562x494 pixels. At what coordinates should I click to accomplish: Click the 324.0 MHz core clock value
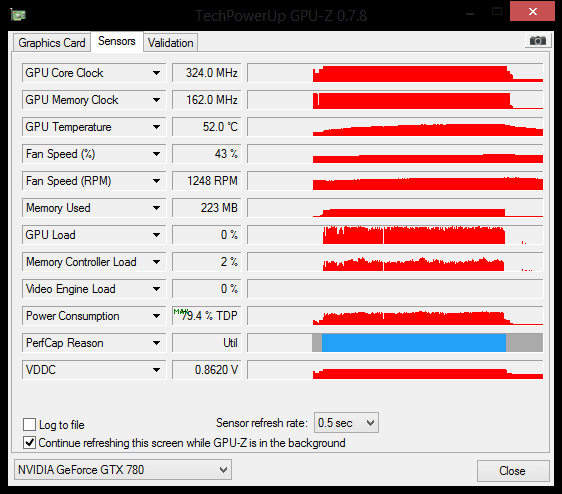(207, 73)
